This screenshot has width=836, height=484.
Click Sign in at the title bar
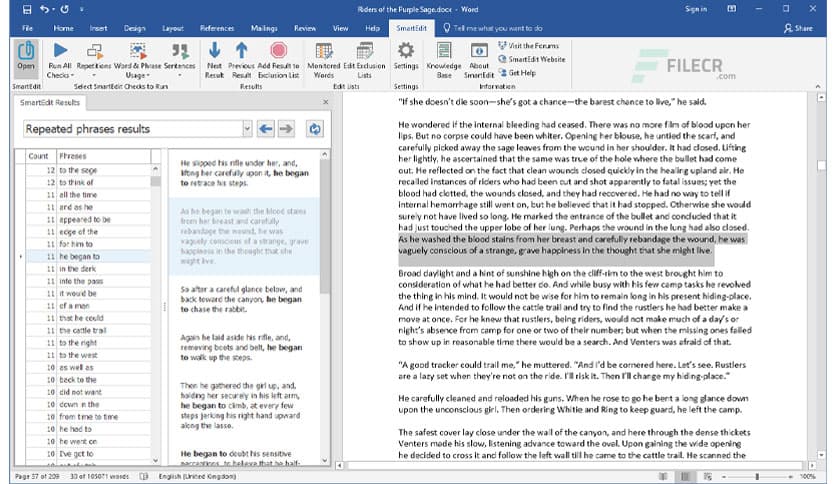click(x=696, y=9)
